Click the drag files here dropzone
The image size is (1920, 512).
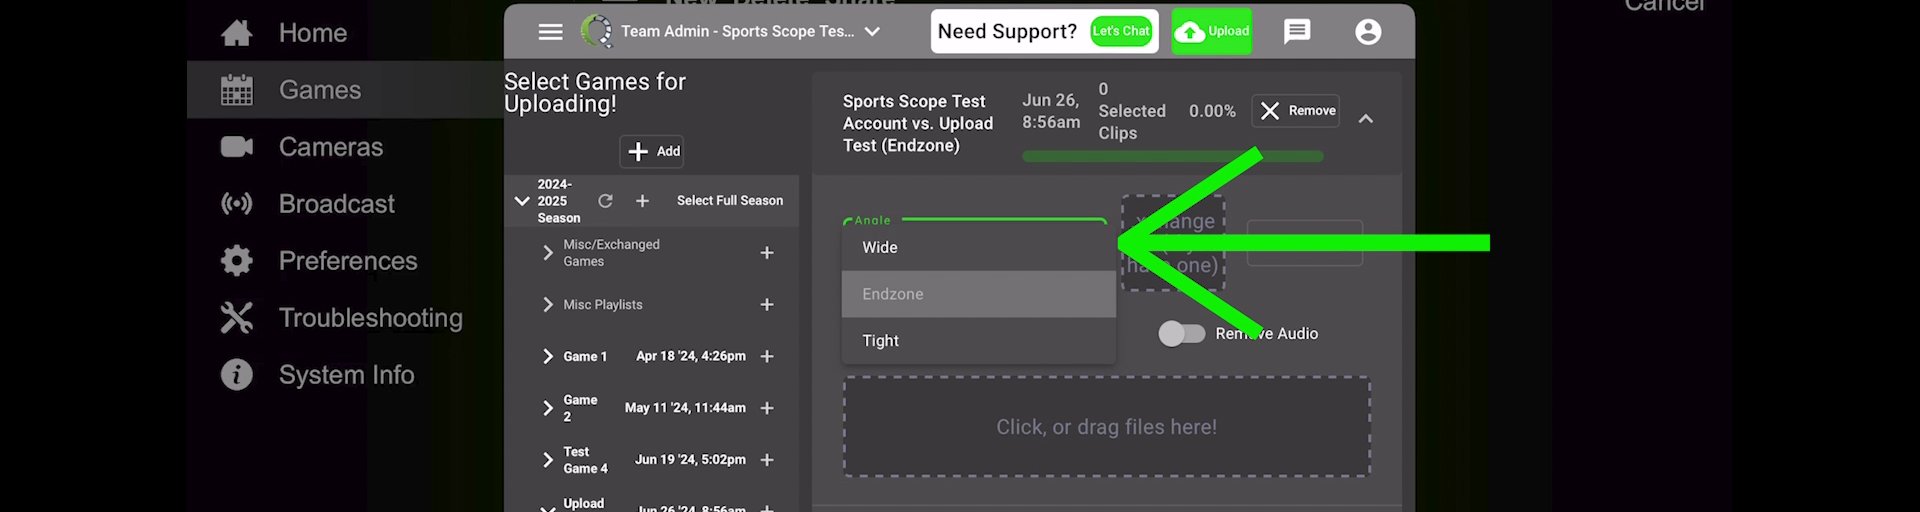coord(1107,427)
